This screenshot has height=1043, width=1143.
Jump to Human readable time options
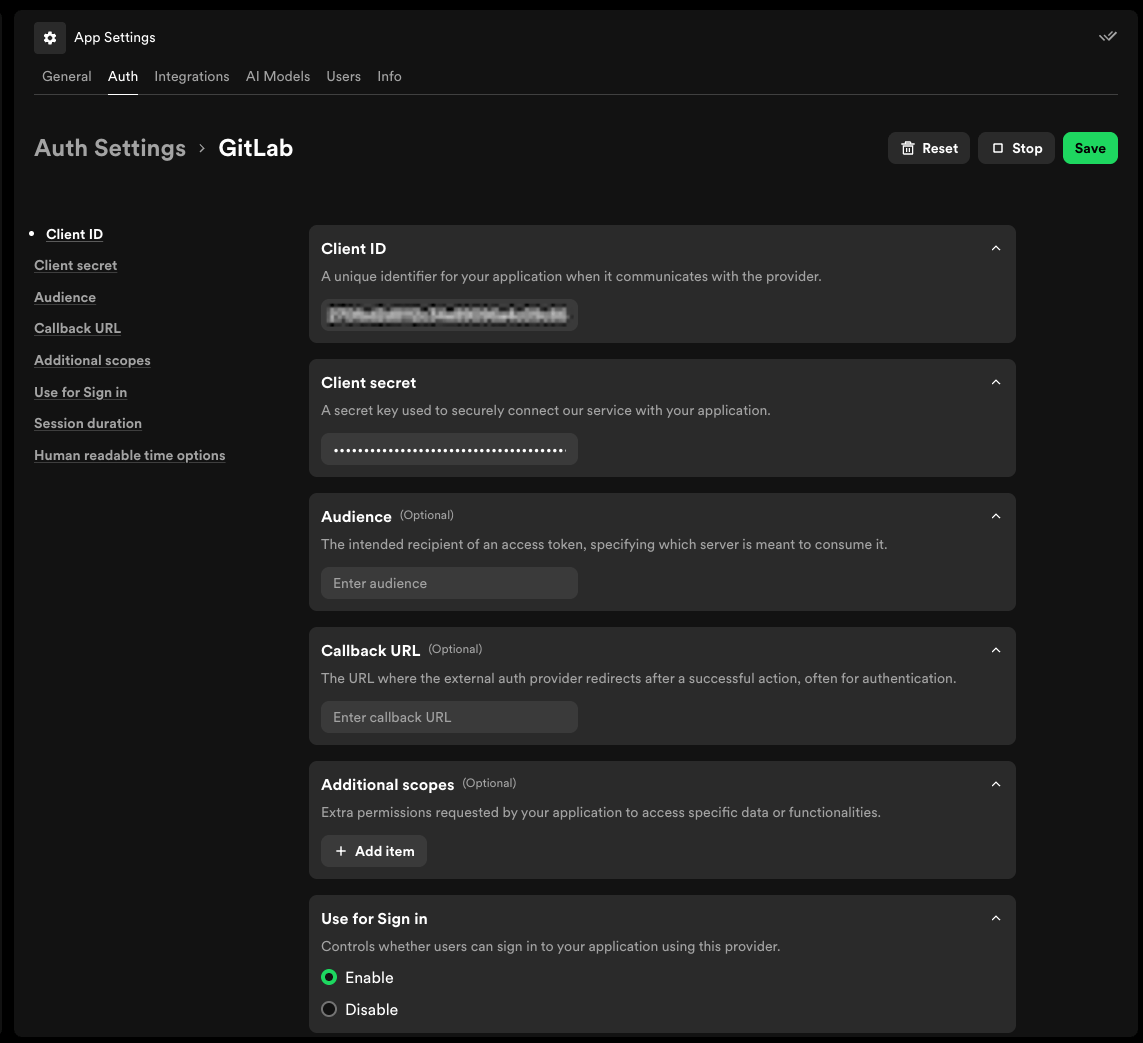130,456
